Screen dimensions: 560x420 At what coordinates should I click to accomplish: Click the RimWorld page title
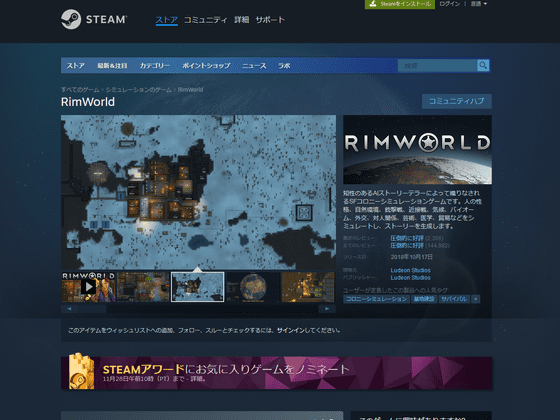coord(88,102)
